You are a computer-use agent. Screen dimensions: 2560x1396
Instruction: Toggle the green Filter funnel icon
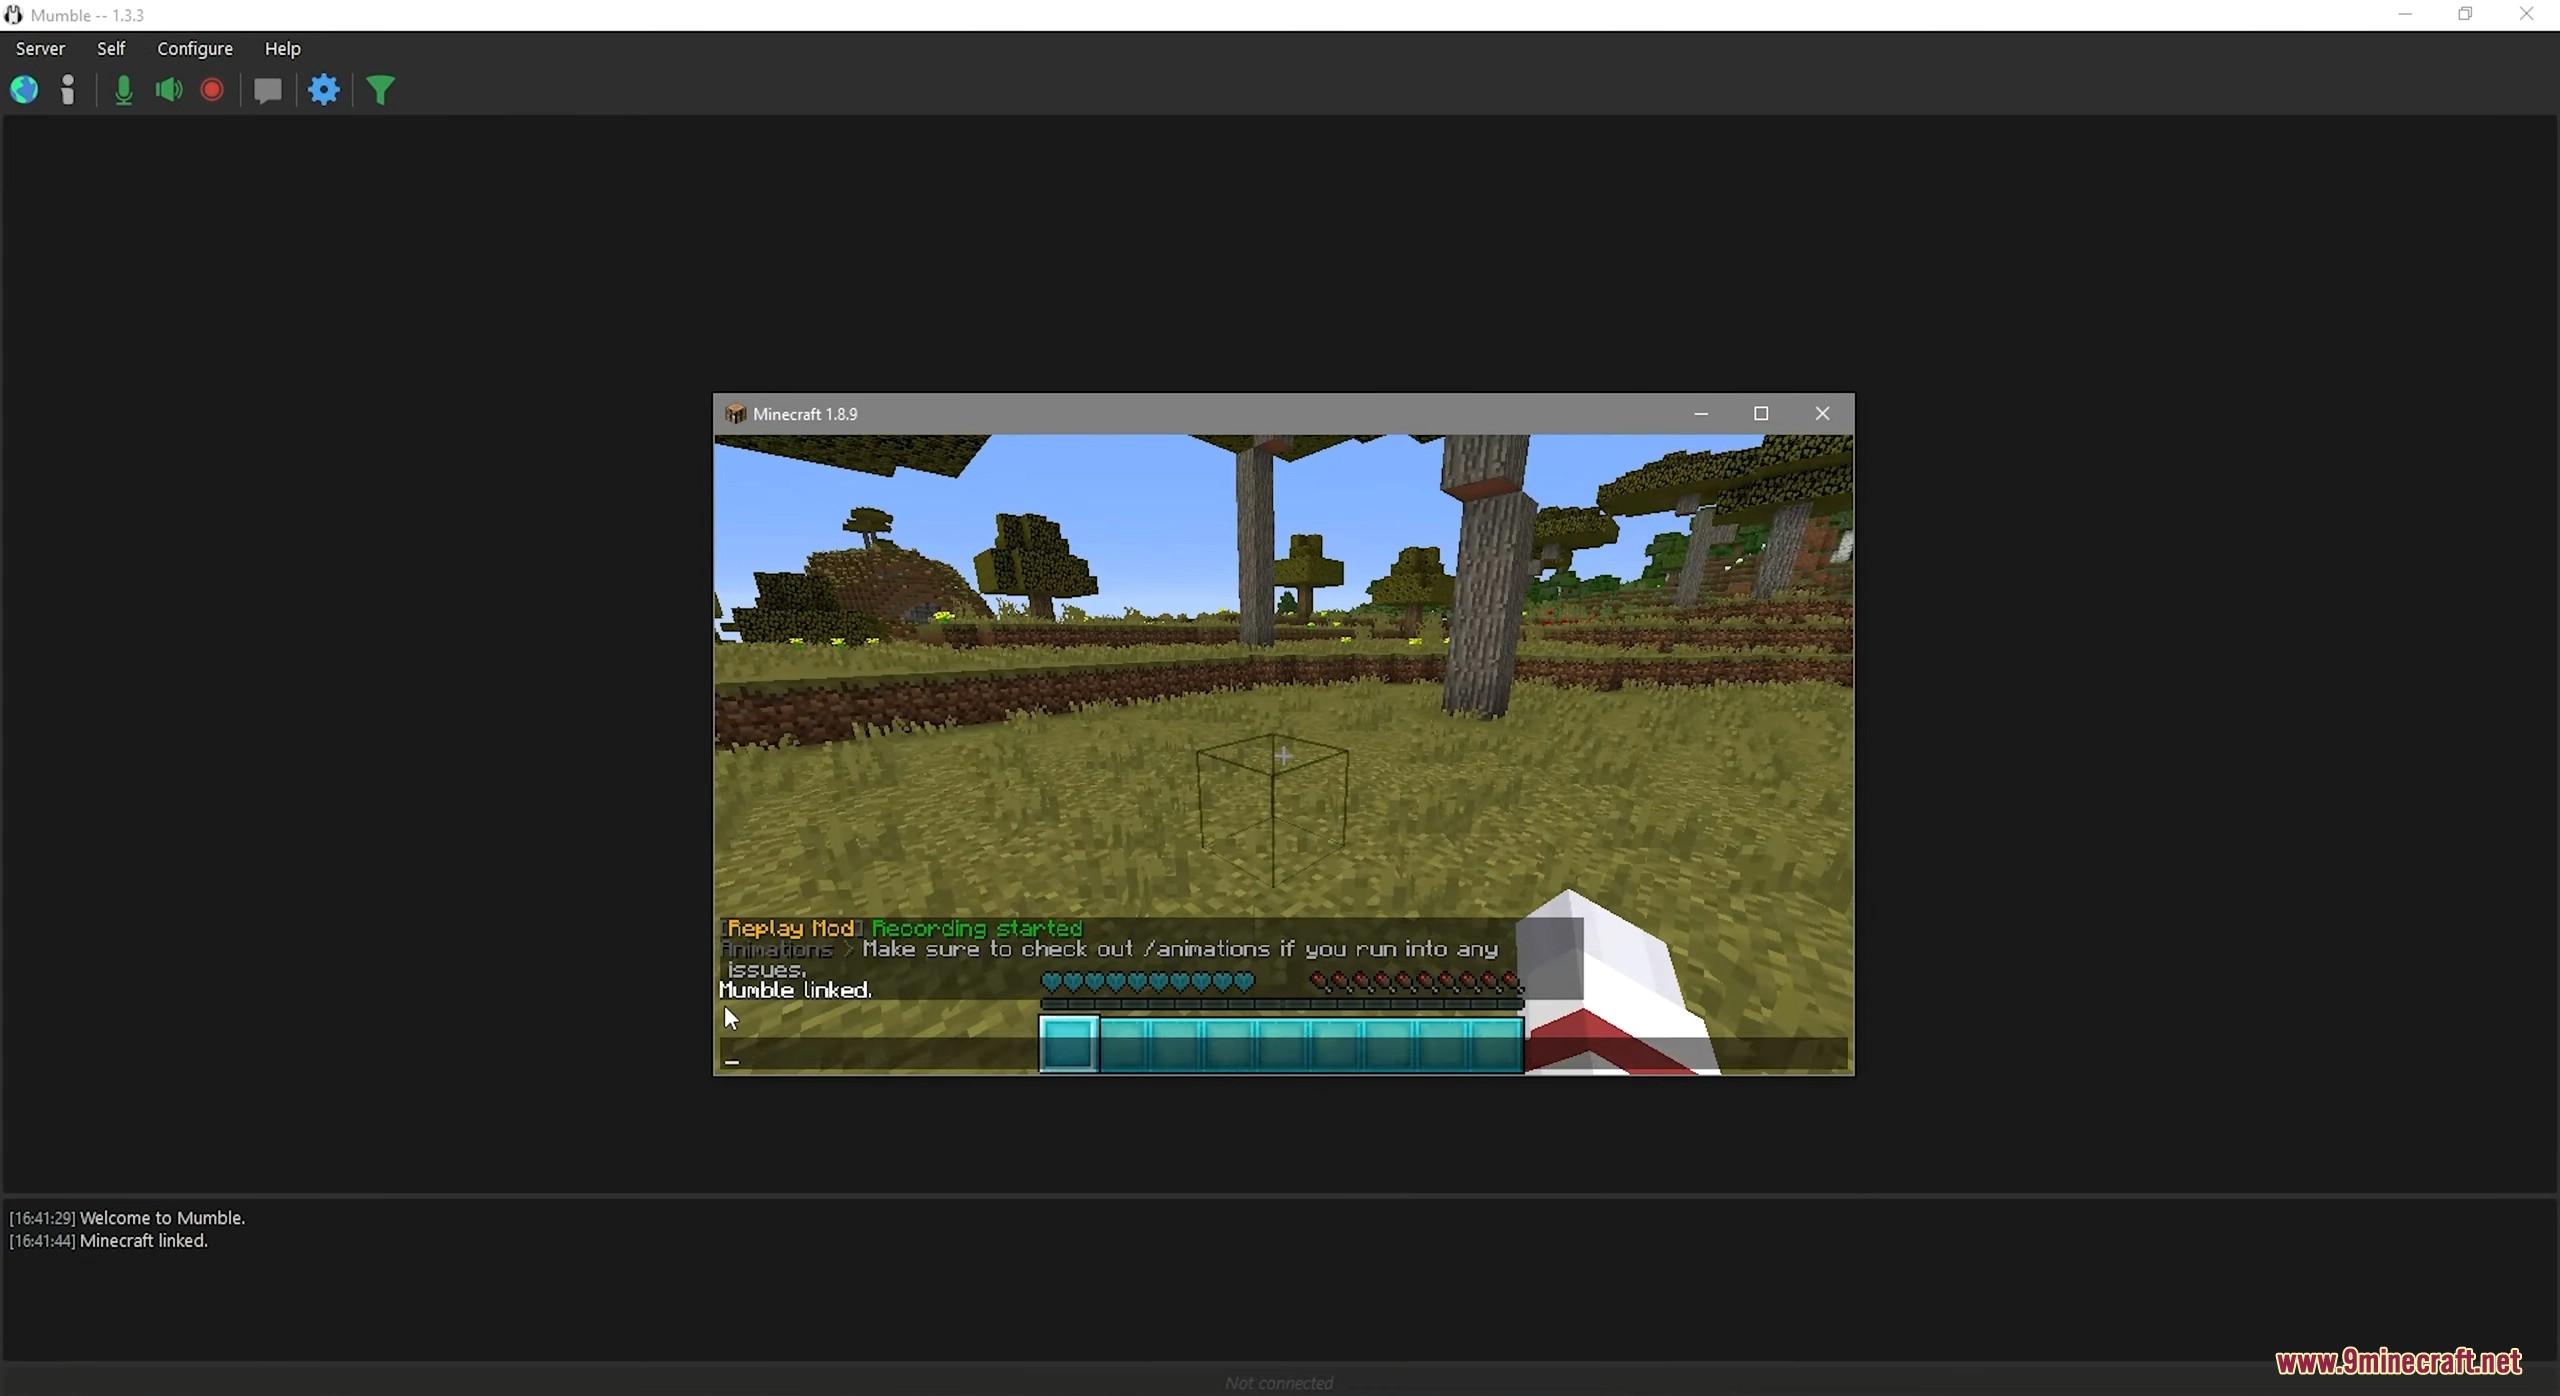coord(380,91)
